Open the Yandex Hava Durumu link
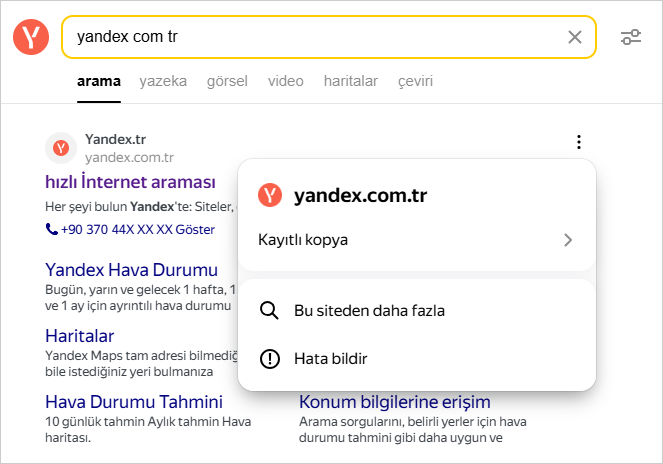This screenshot has height=464, width=663. pos(131,270)
